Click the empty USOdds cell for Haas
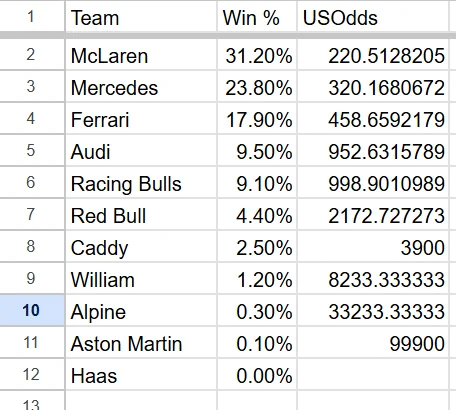 coord(373,375)
